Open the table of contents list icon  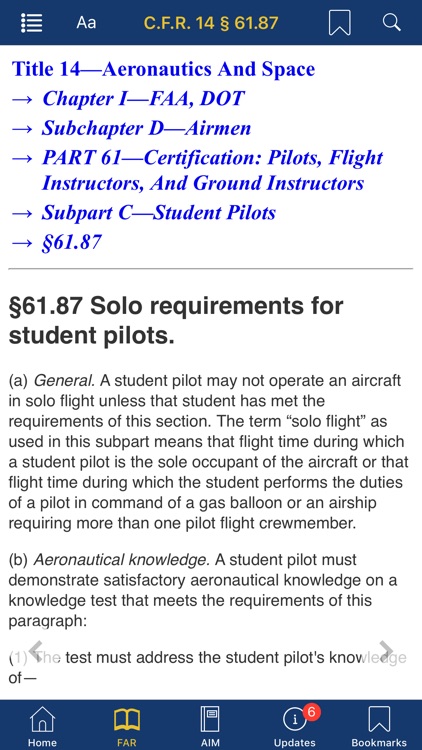pos(32,22)
